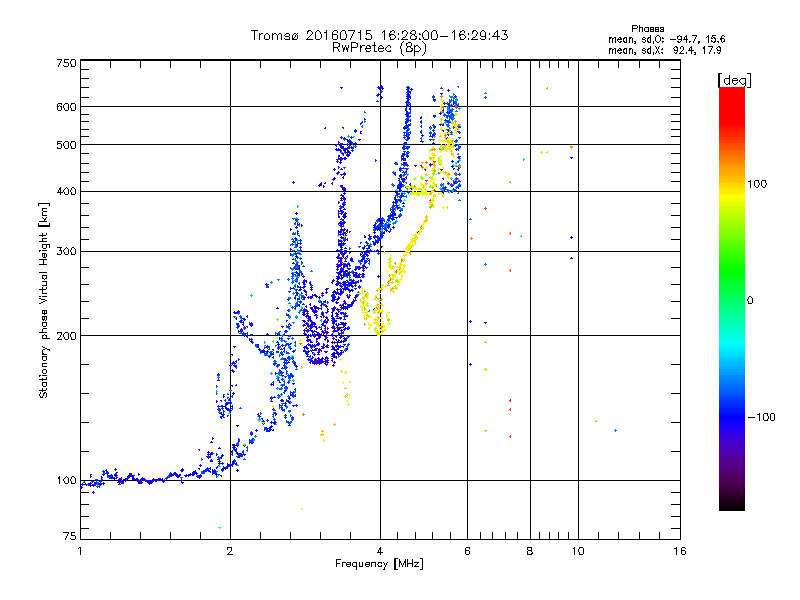Image resolution: width=800 pixels, height=600 pixels.
Task: Click the '200' y-axis tick label
Action: point(66,336)
